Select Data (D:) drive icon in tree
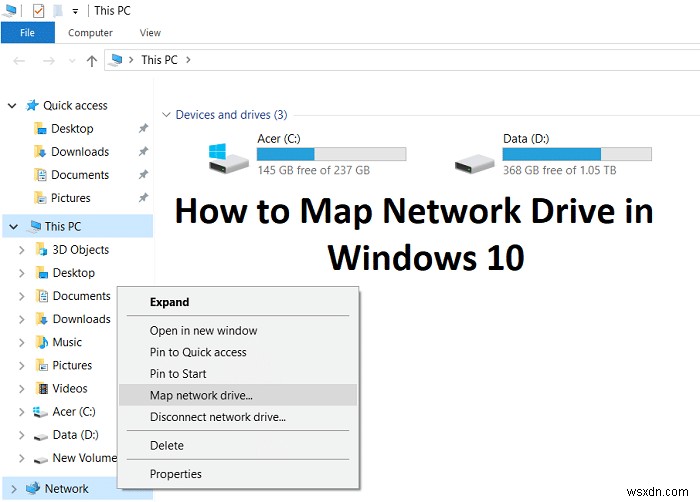This screenshot has width=700, height=502. point(40,437)
